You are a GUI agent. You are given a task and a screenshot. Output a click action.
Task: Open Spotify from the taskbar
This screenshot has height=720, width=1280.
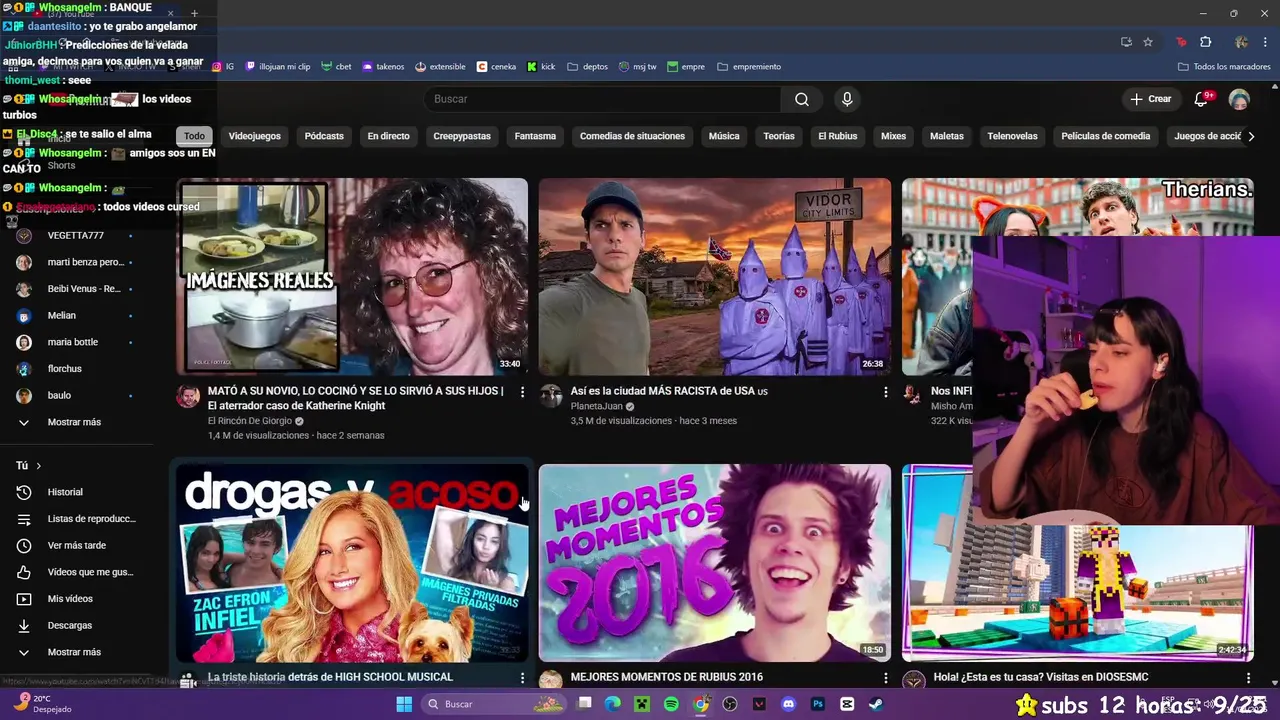[671, 704]
